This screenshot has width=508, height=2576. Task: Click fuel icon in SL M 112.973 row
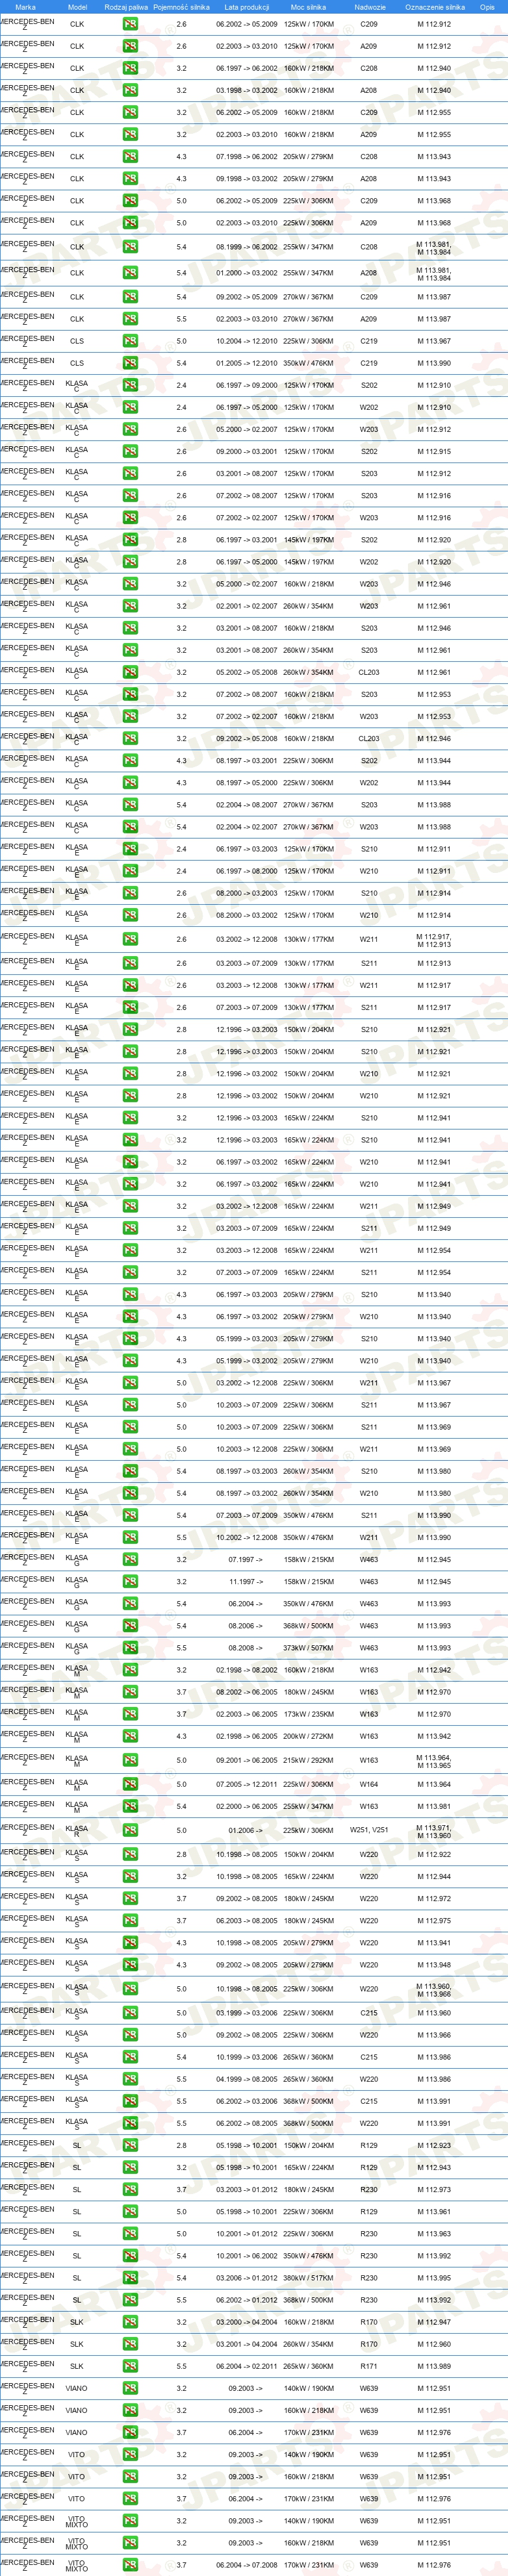click(130, 2189)
